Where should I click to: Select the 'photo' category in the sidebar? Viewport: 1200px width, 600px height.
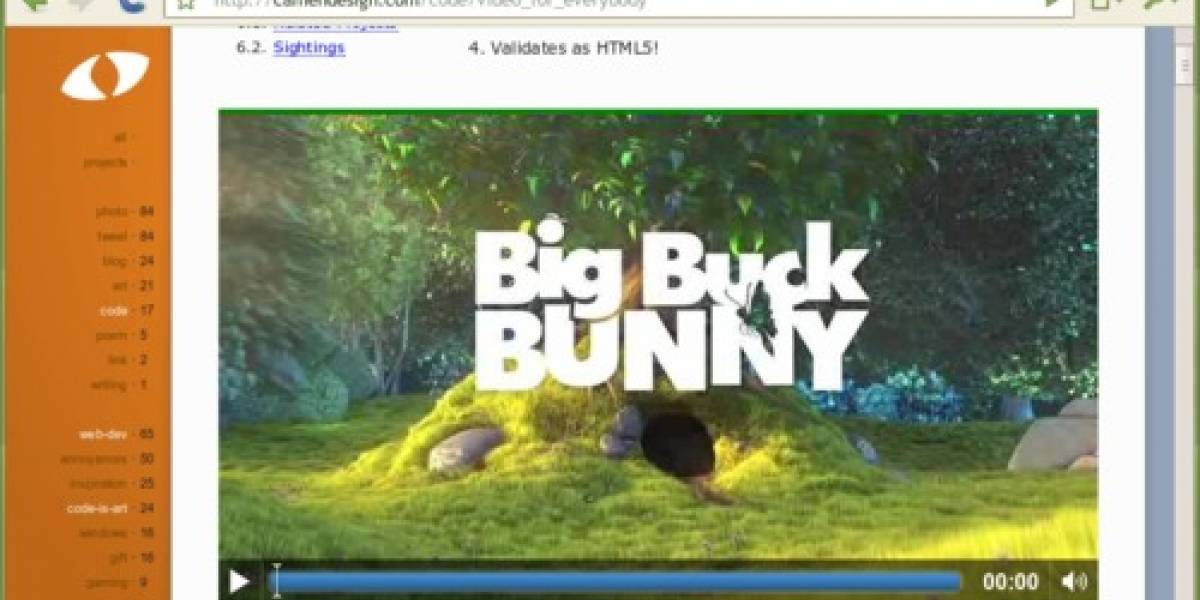click(112, 212)
